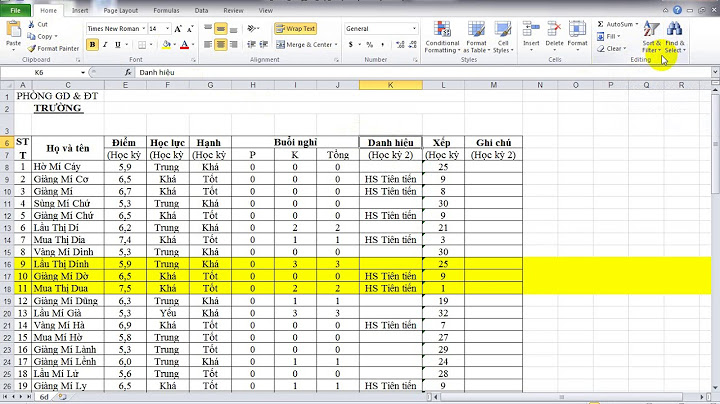Screen dimensions: 720x404
Task: Open Cell Styles gallery
Action: [503, 37]
